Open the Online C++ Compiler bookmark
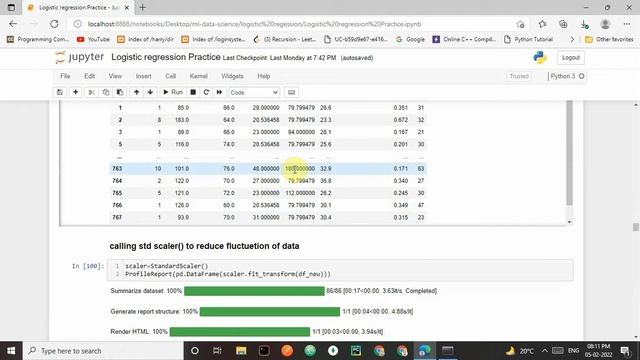The height and width of the screenshot is (360, 640). tap(464, 39)
